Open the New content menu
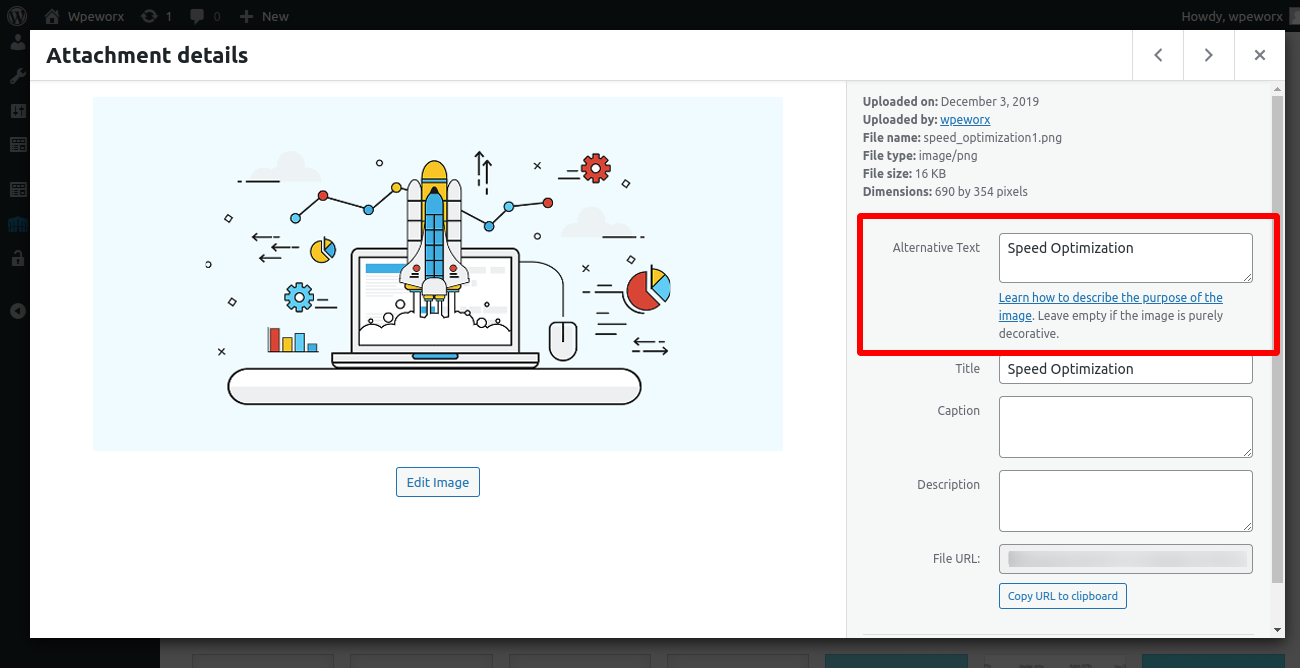This screenshot has height=668, width=1300. pyautogui.click(x=263, y=16)
